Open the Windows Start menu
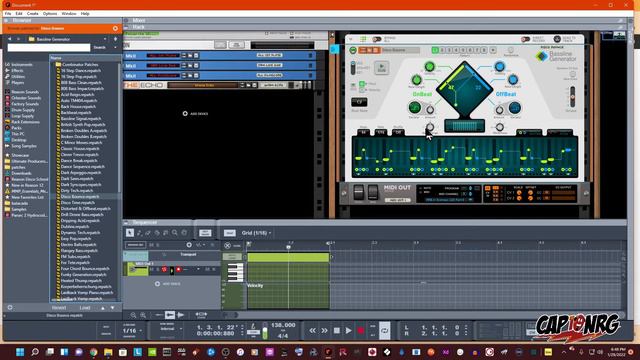 (x=20, y=352)
